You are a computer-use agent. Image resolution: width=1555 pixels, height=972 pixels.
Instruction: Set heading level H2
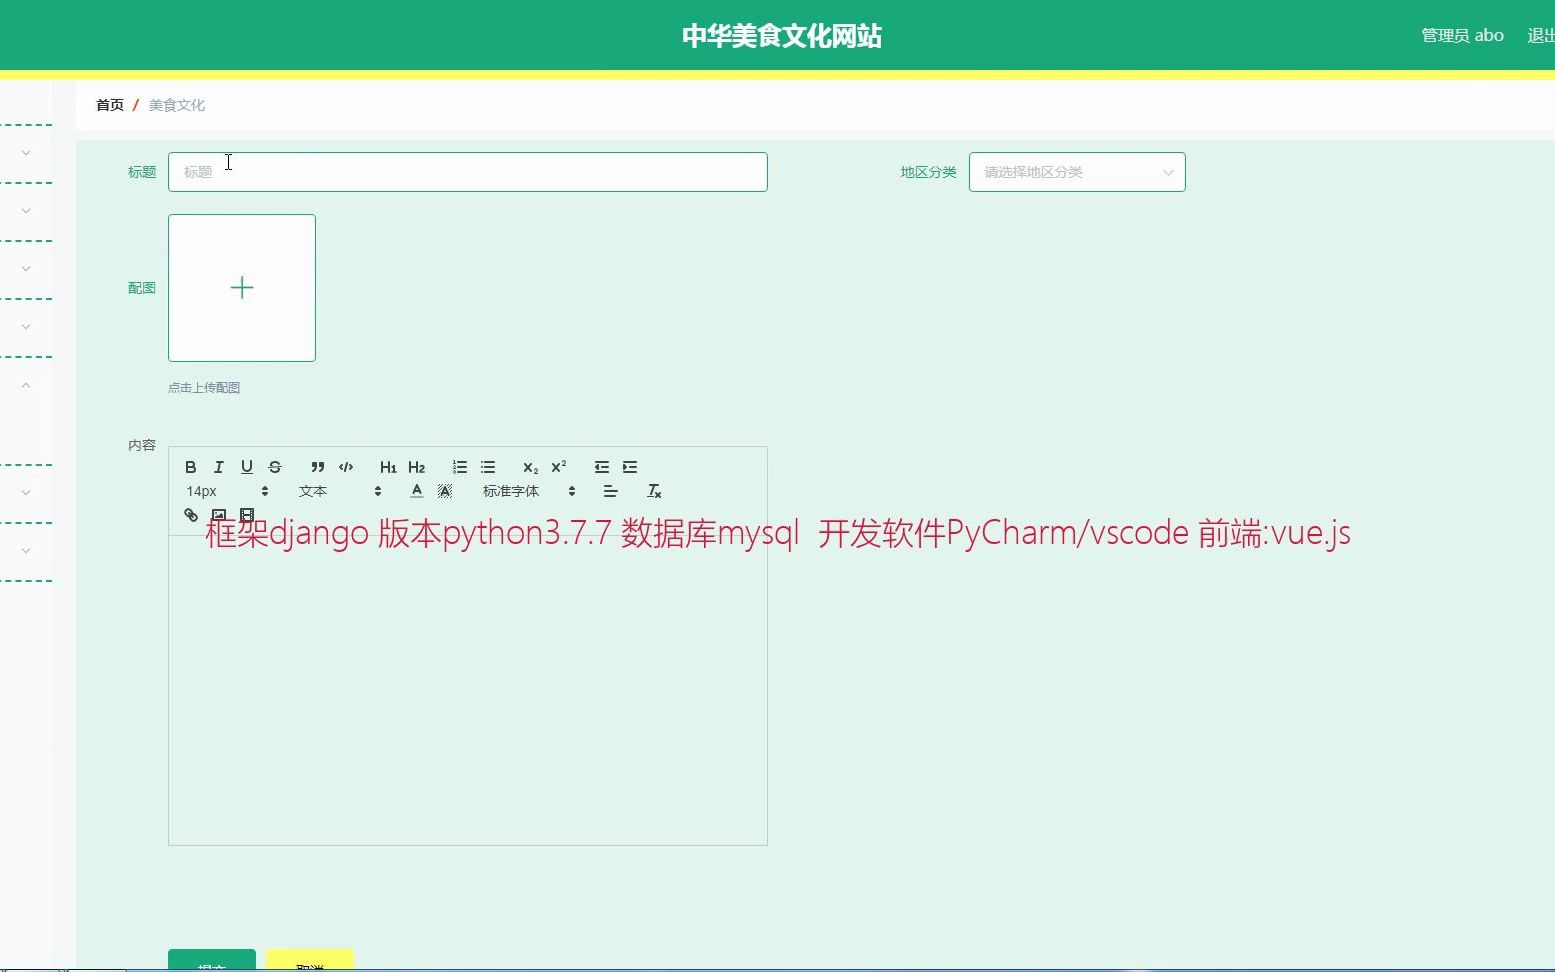click(x=417, y=467)
